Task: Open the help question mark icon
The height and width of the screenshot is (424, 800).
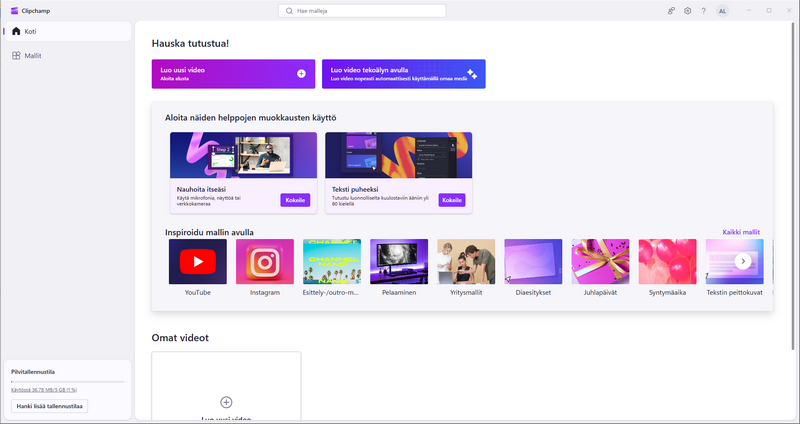Action: pos(703,11)
